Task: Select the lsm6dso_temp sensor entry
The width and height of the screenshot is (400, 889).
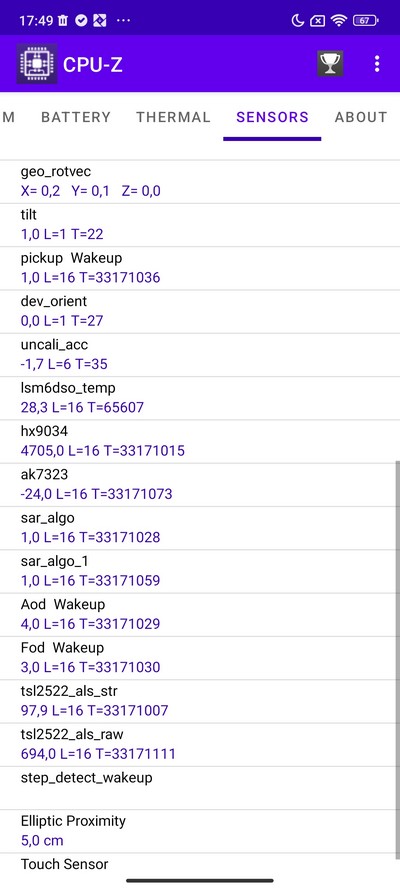Action: pos(200,398)
